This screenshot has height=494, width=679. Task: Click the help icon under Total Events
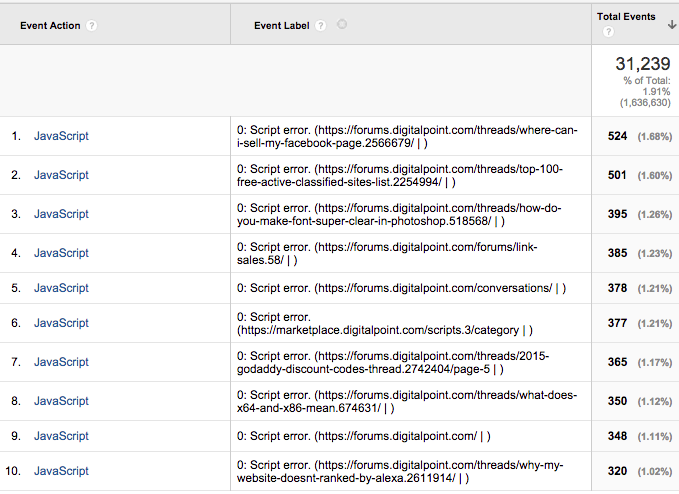coord(608,33)
